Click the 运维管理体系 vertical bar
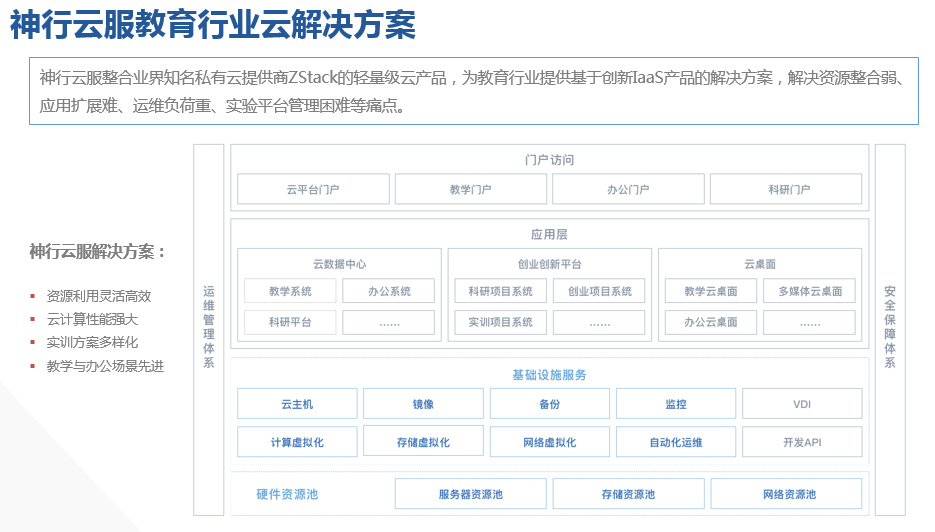 [209, 328]
